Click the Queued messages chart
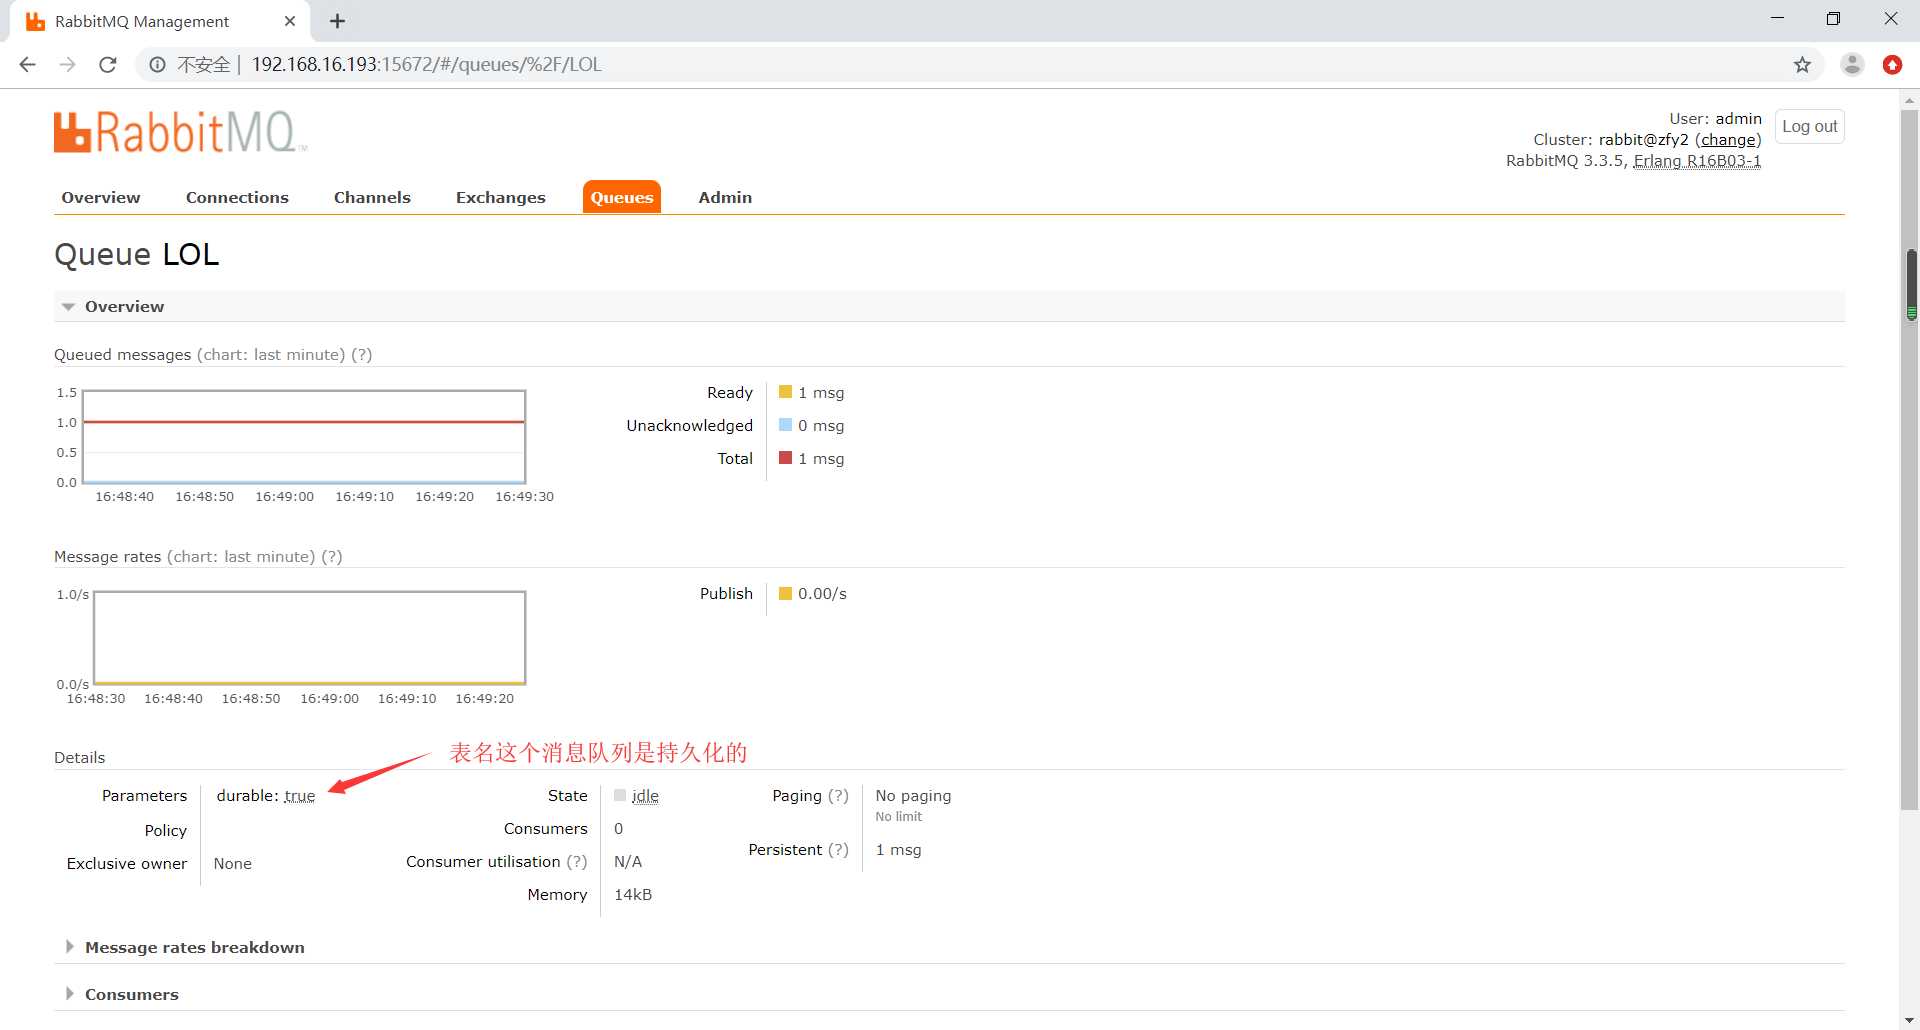This screenshot has width=1920, height=1030. [x=304, y=437]
